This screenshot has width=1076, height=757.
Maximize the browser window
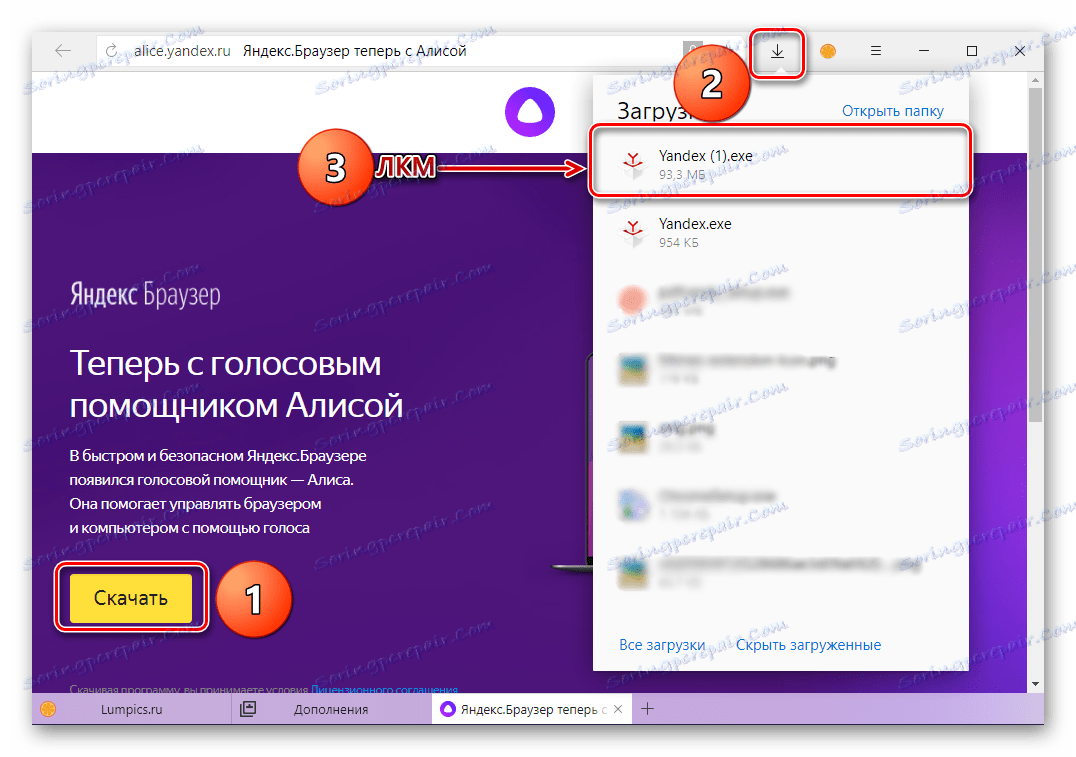pyautogui.click(x=972, y=51)
